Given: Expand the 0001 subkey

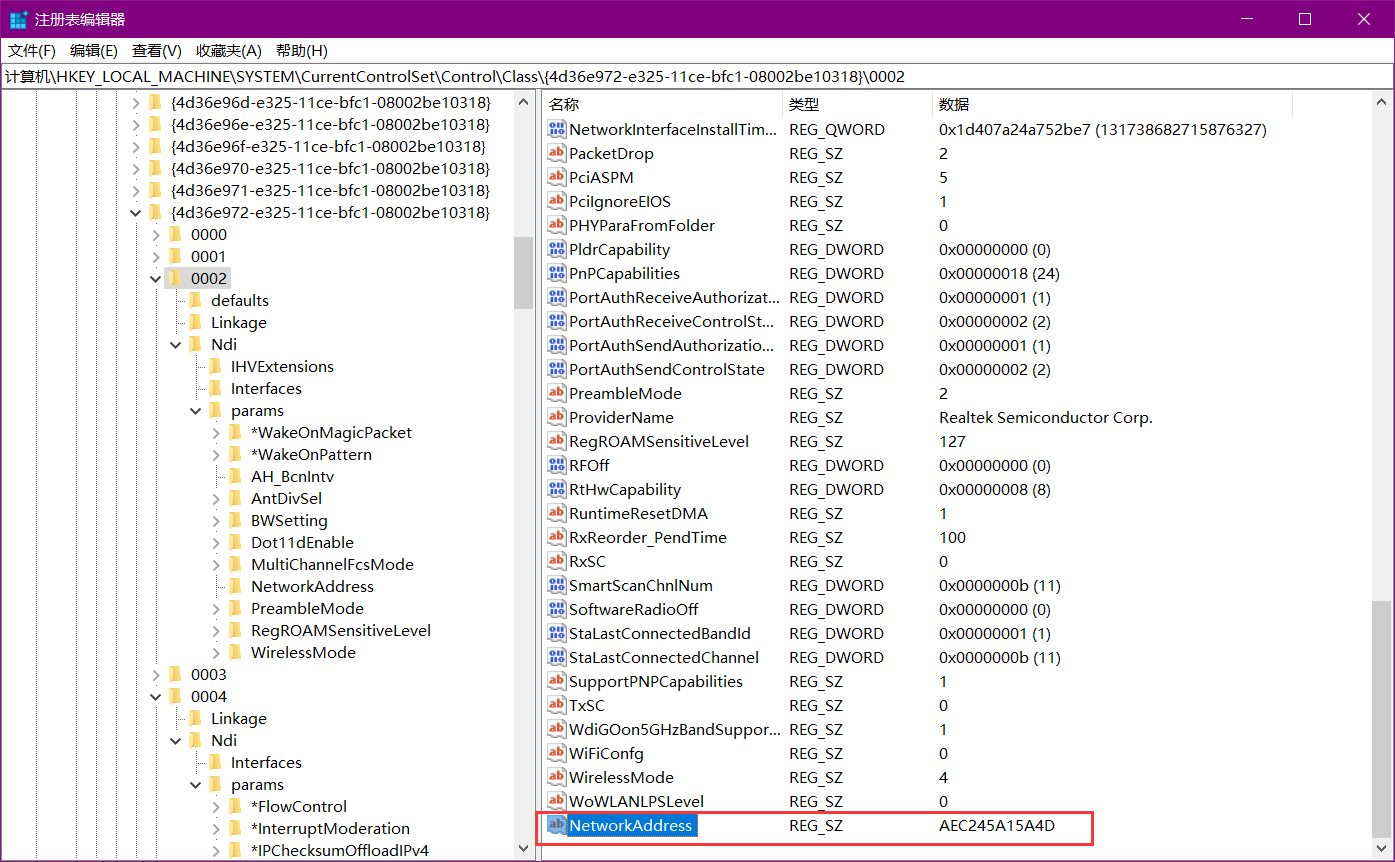Looking at the screenshot, I should [156, 256].
